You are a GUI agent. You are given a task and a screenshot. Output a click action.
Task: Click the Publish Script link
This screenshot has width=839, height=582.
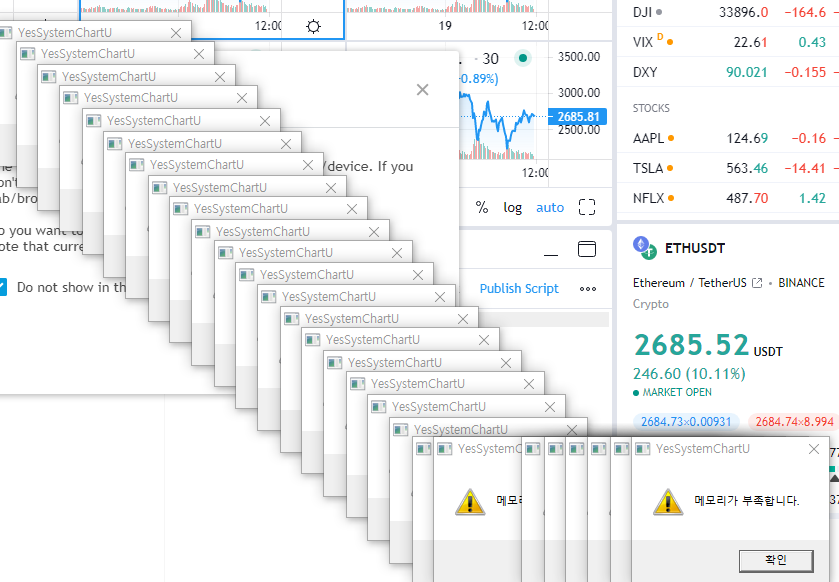(x=519, y=288)
